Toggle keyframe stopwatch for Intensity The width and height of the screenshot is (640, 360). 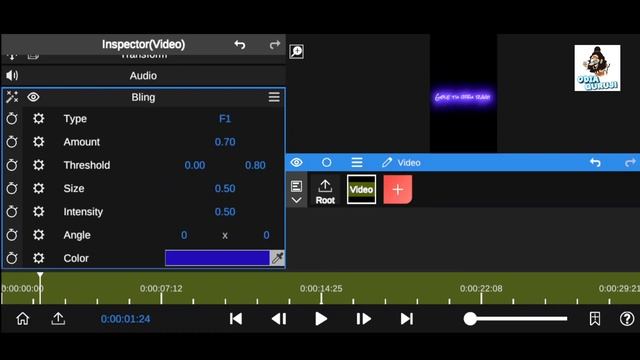(12, 212)
